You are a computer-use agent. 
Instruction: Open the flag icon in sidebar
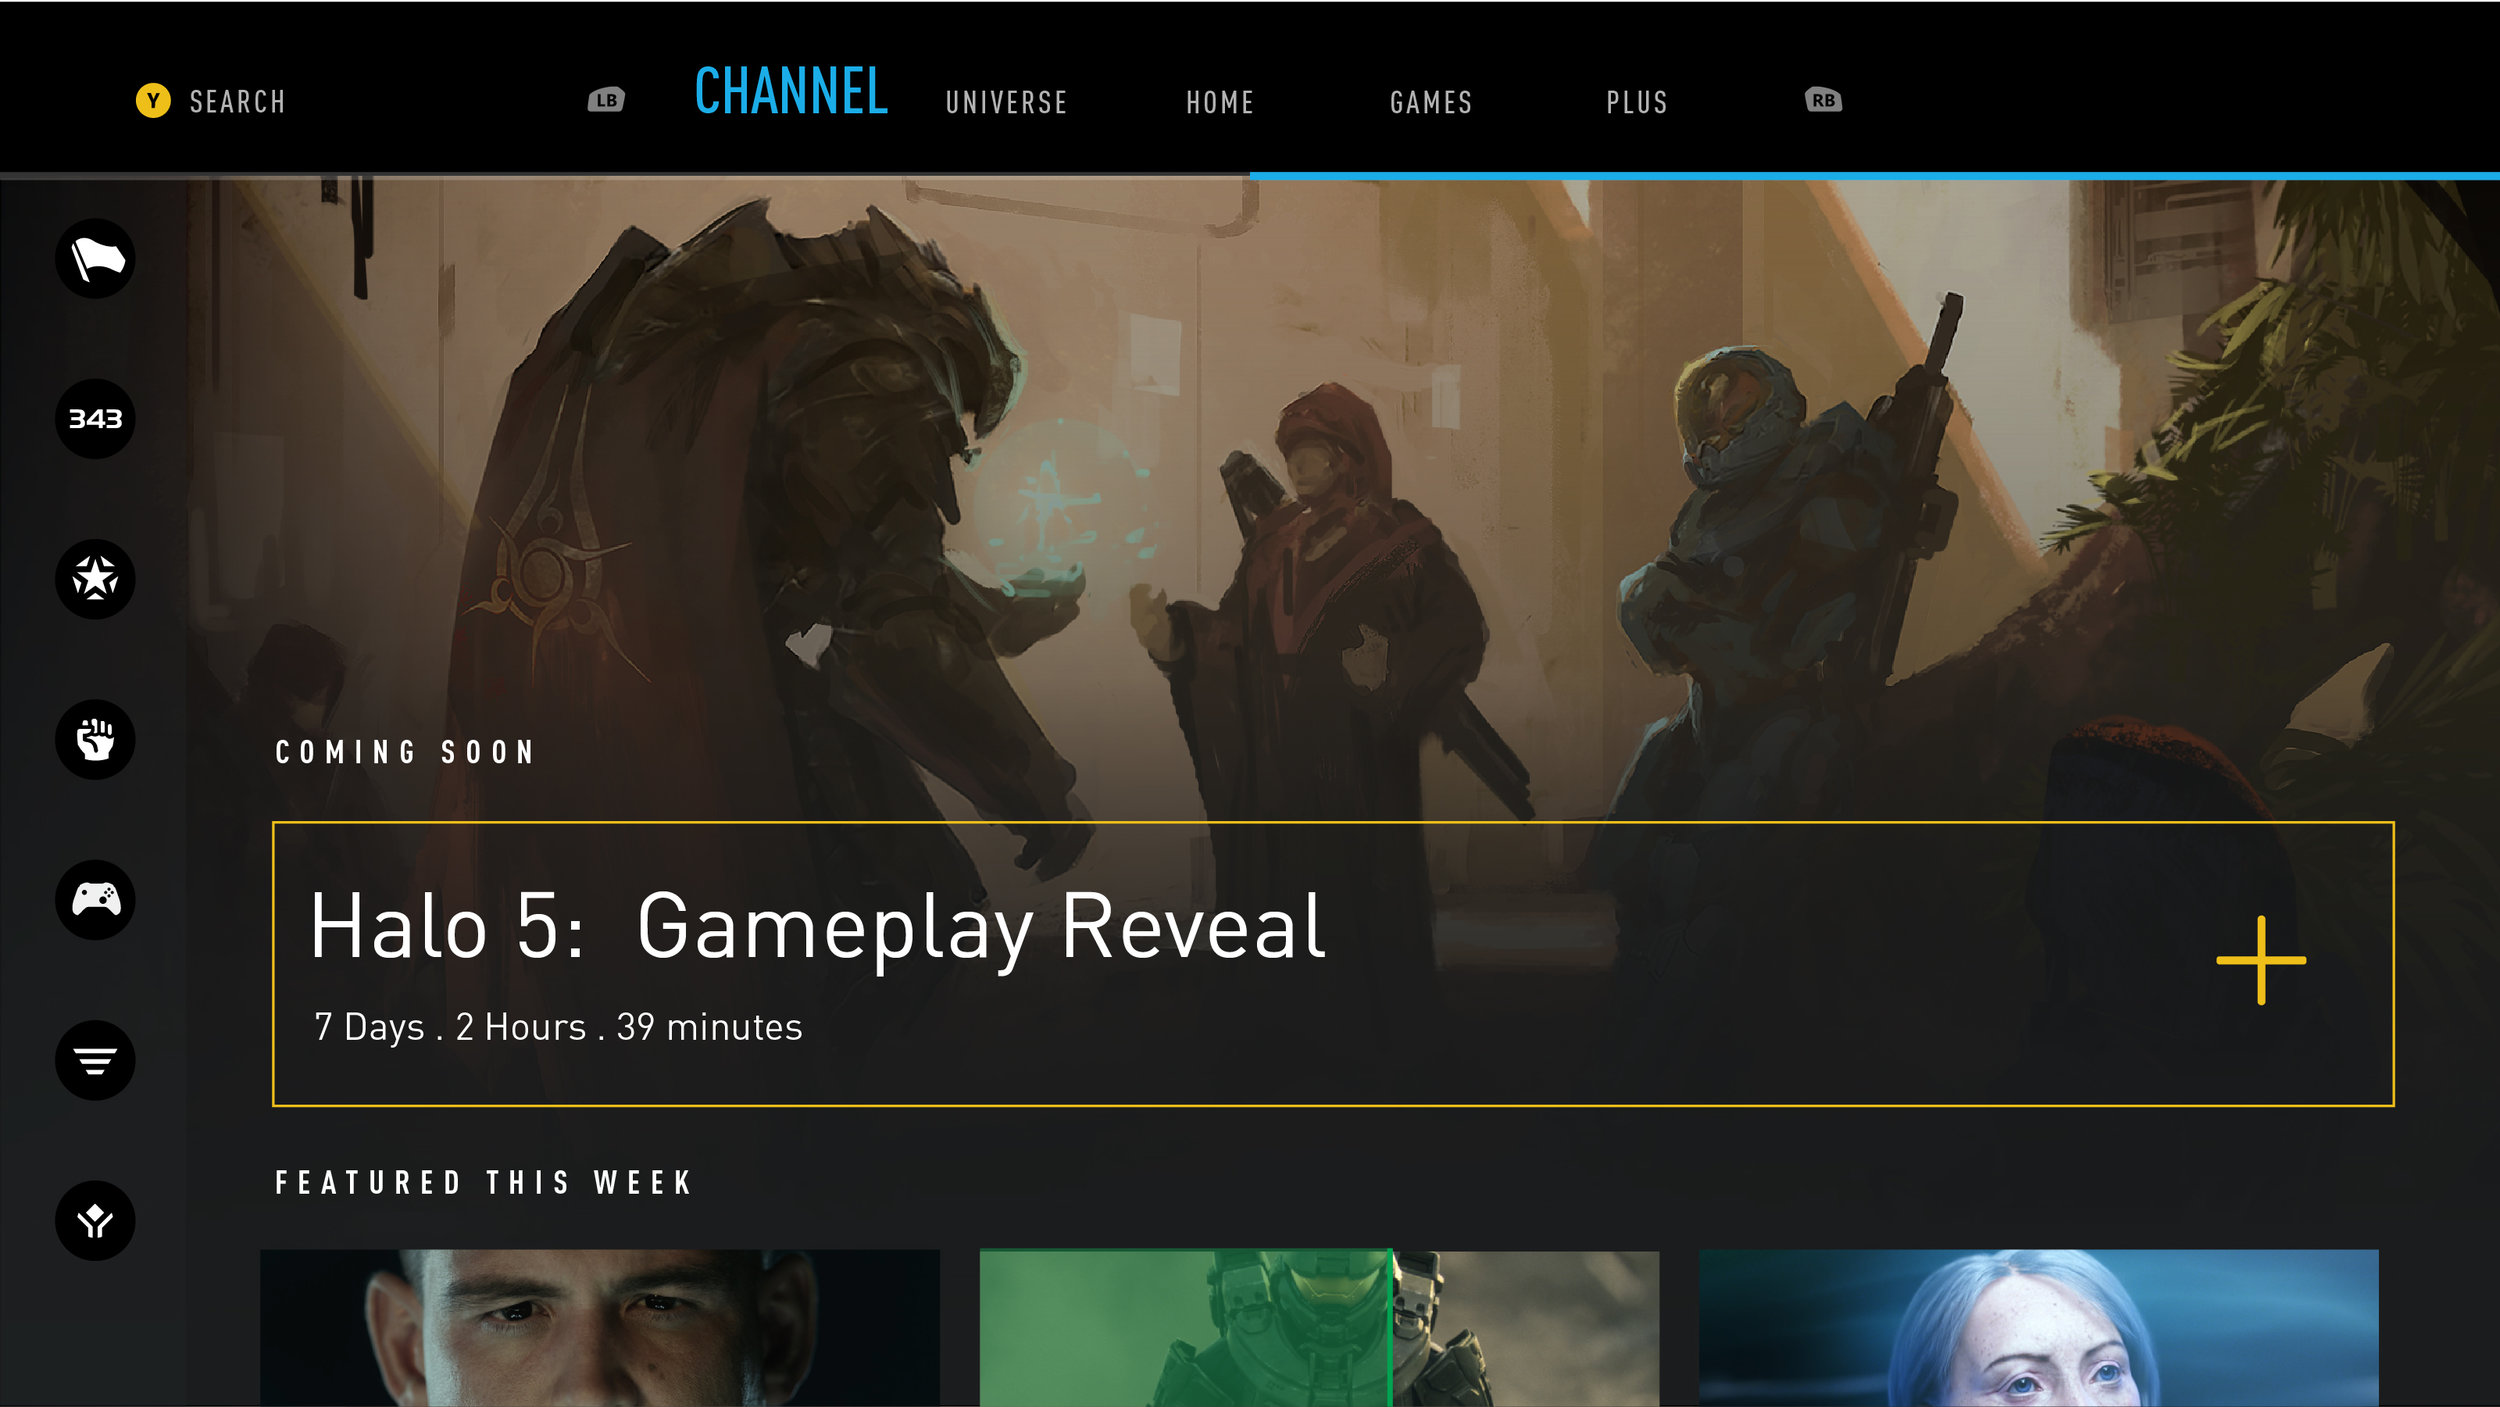[x=95, y=259]
